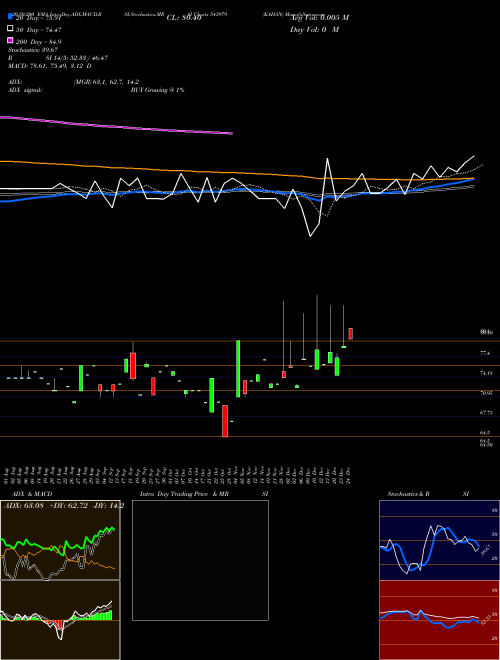This screenshot has height=660, width=500.
Task: Click the '(MGR) 63.1, 62.7, 14.2' ADX values
Action: click(106, 82)
